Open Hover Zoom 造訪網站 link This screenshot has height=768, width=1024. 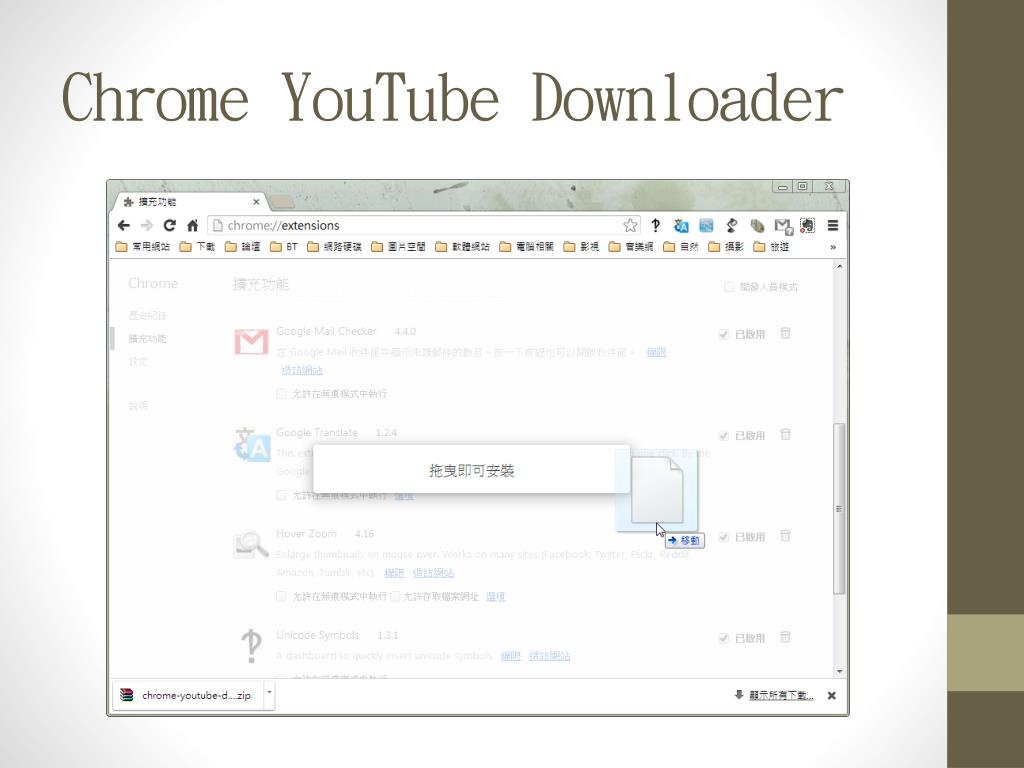(434, 573)
